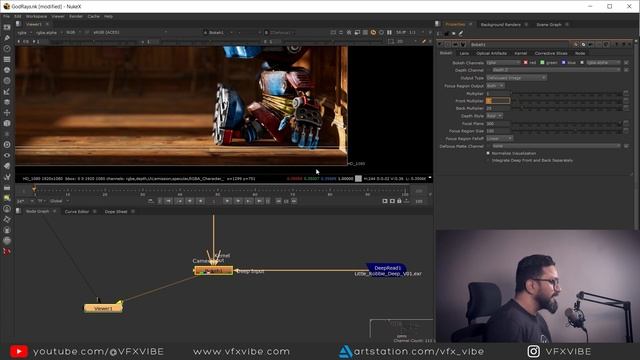
Task: Toggle the green channel checkbox
Action: (542, 62)
